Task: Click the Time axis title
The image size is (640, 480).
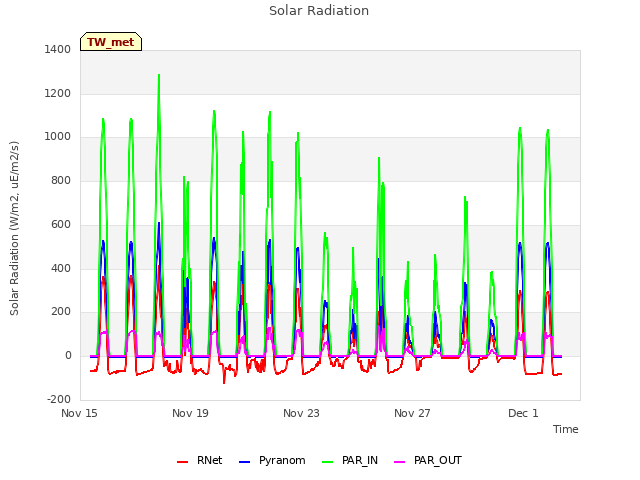Action: (566, 429)
